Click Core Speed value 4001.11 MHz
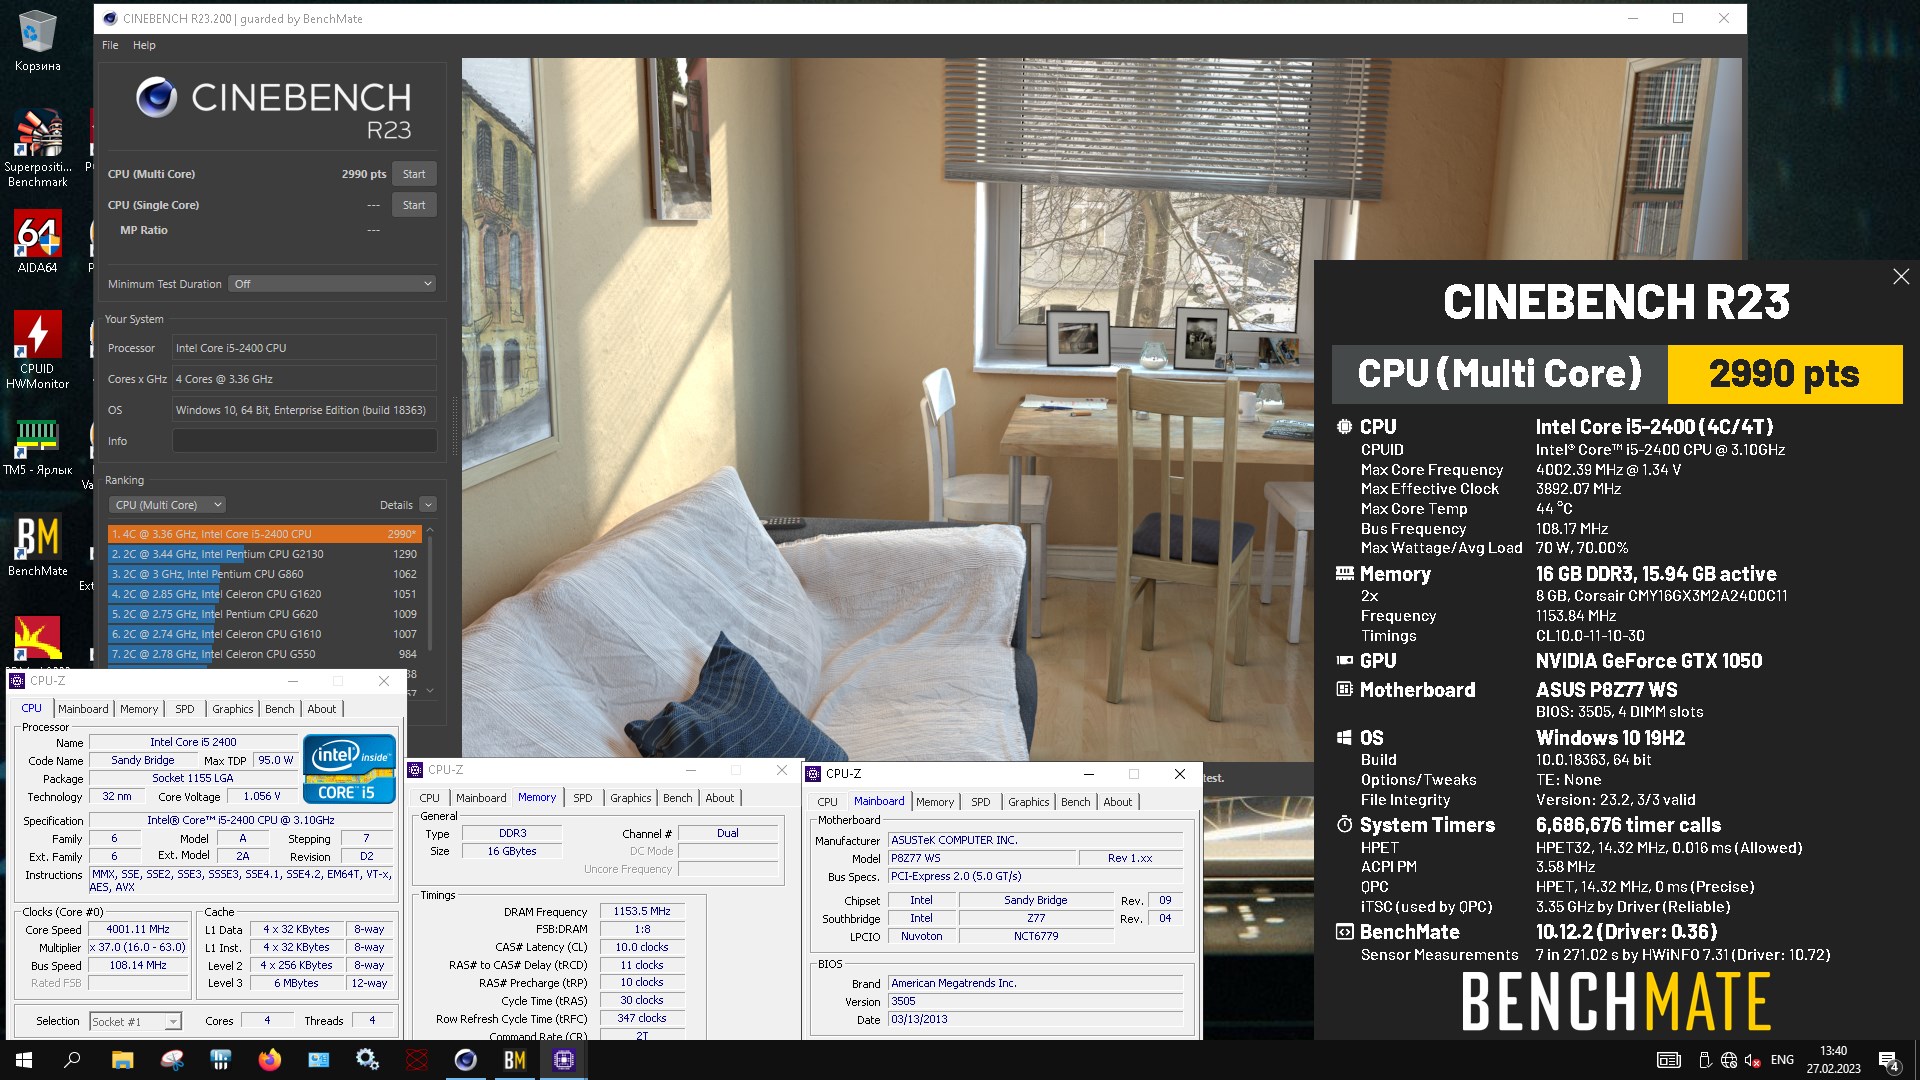Viewport: 1920px width, 1080px height. 138,929
